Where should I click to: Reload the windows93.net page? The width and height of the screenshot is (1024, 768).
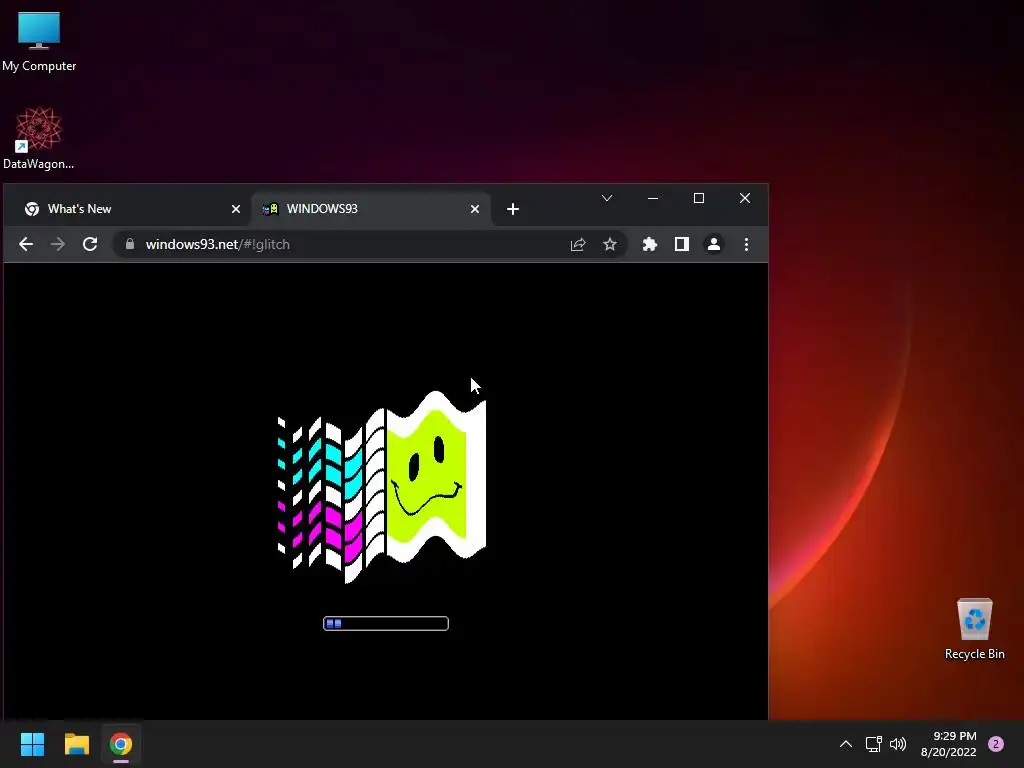coord(90,244)
